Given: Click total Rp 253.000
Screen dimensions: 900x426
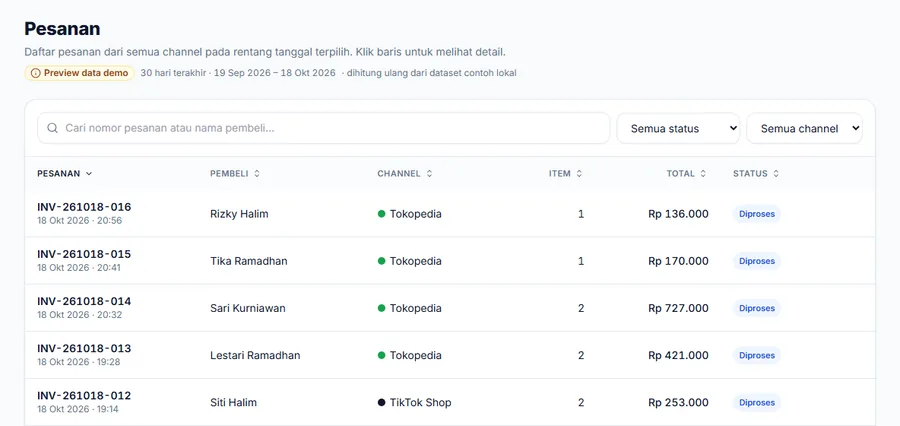Looking at the screenshot, I should [678, 402].
